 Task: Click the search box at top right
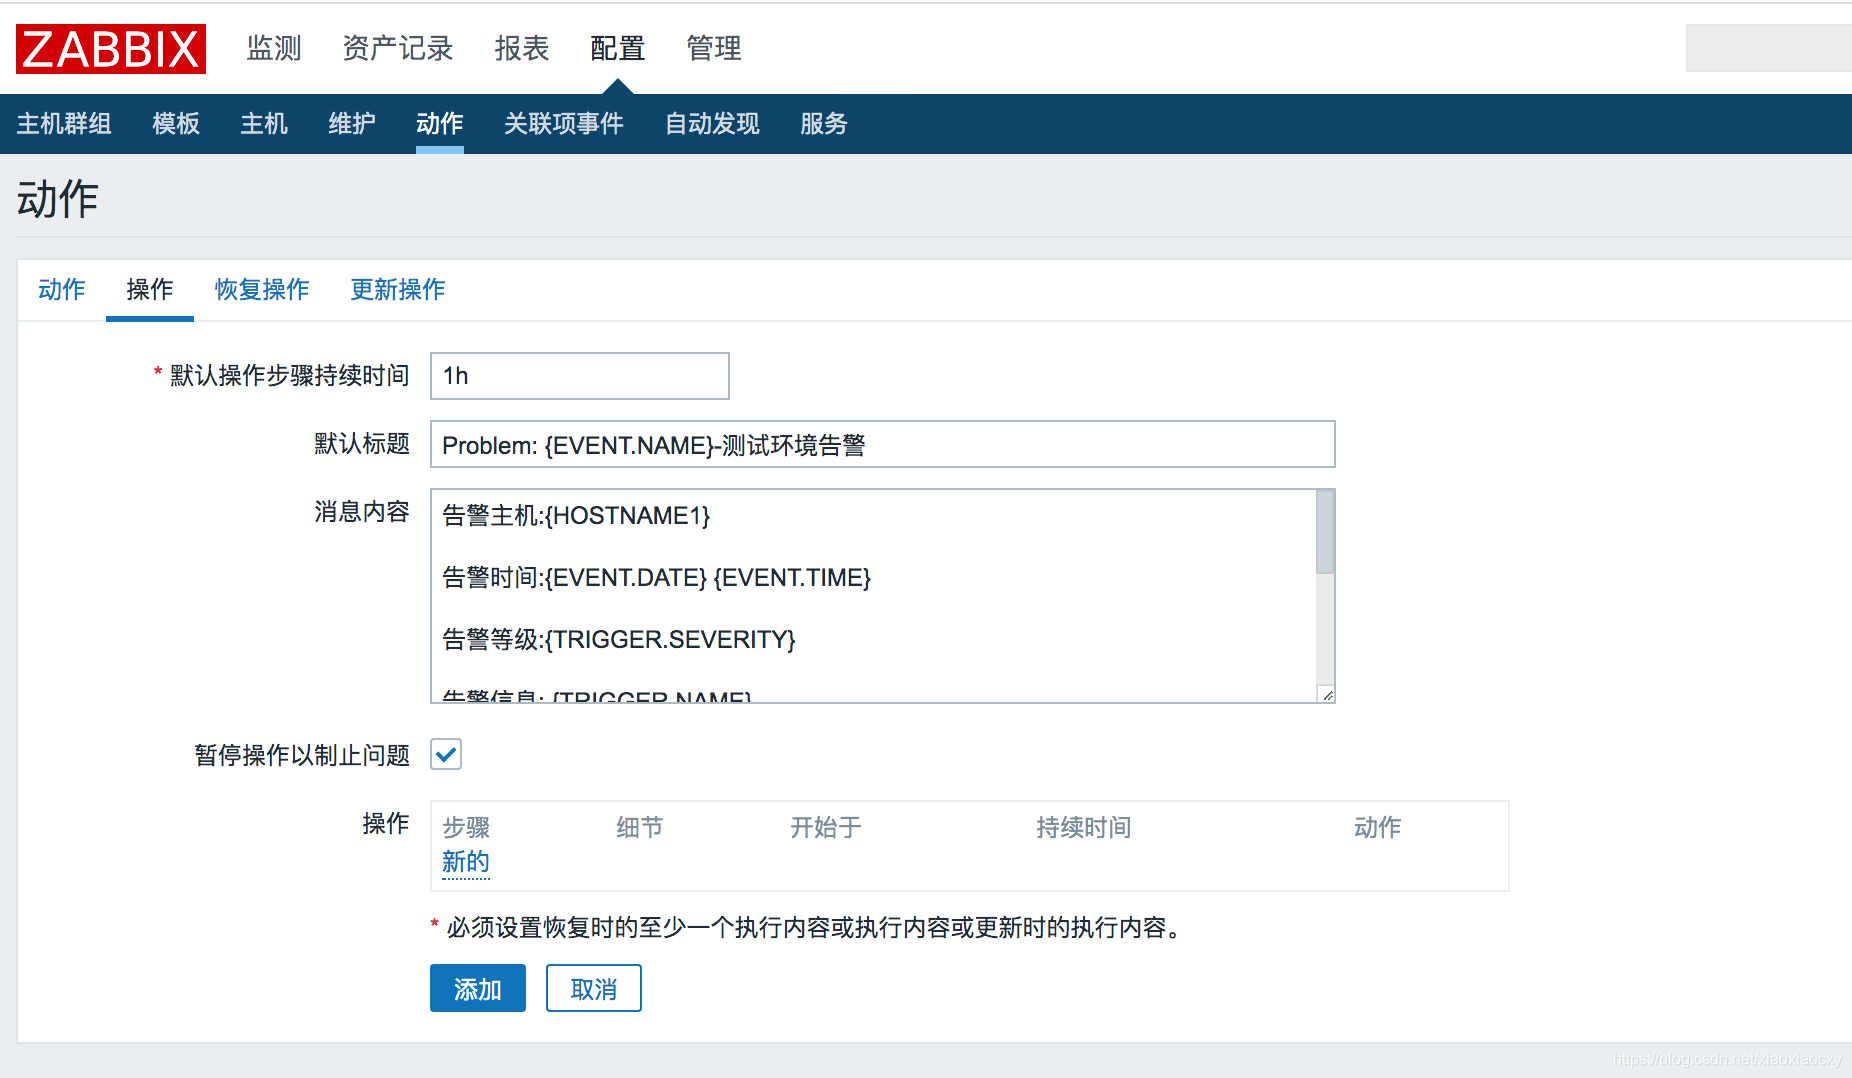1768,48
